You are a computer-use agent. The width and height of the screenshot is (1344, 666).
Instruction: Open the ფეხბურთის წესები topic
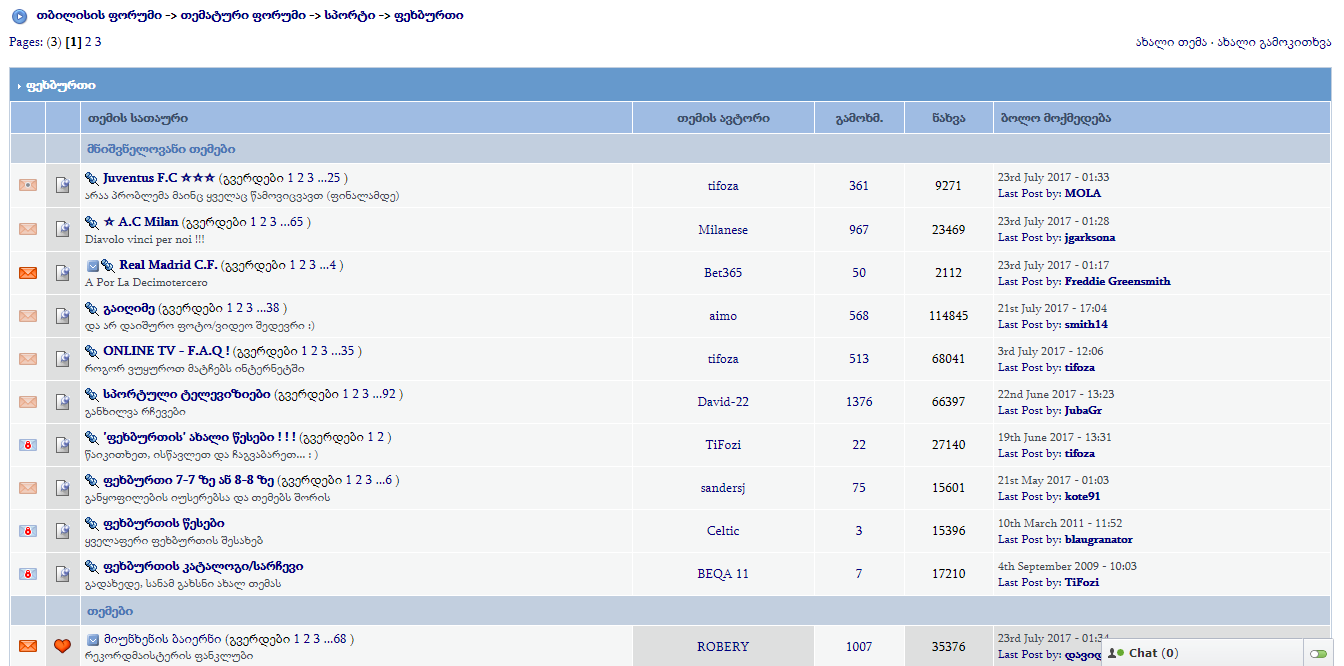click(163, 523)
